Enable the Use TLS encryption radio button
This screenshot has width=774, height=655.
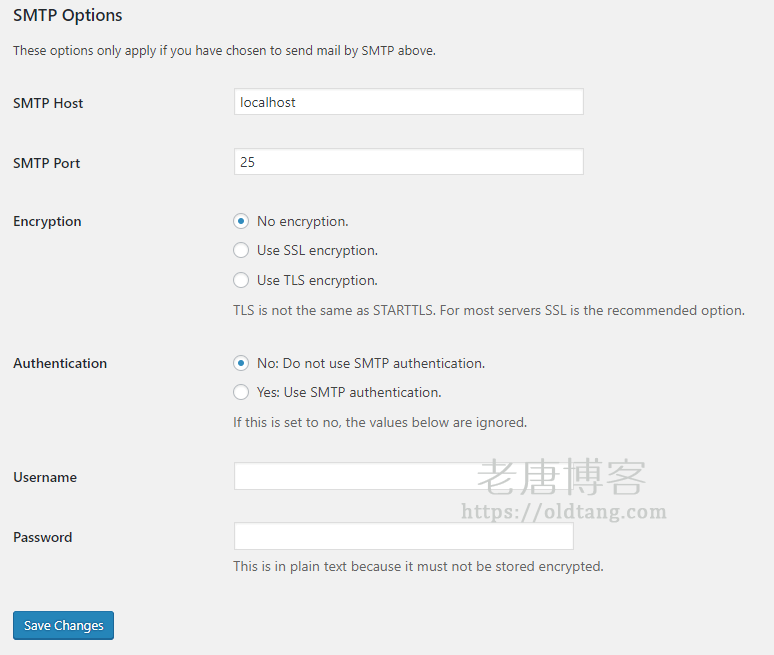[241, 280]
